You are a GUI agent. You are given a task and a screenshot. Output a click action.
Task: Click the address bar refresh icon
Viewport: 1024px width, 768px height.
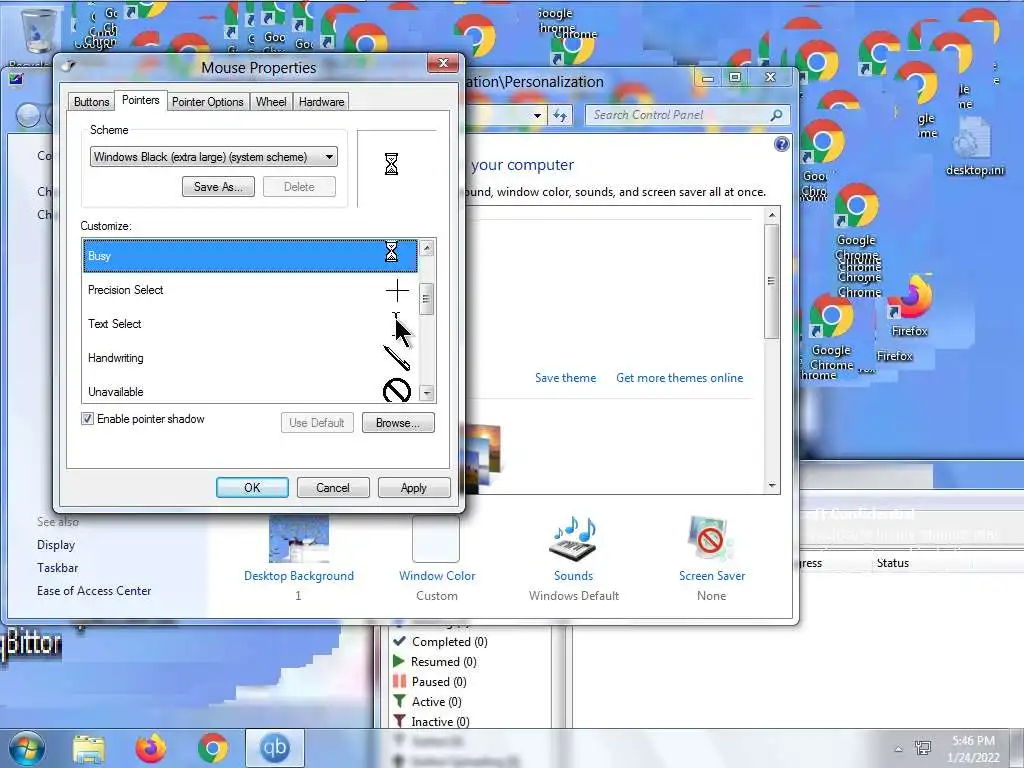tap(560, 116)
